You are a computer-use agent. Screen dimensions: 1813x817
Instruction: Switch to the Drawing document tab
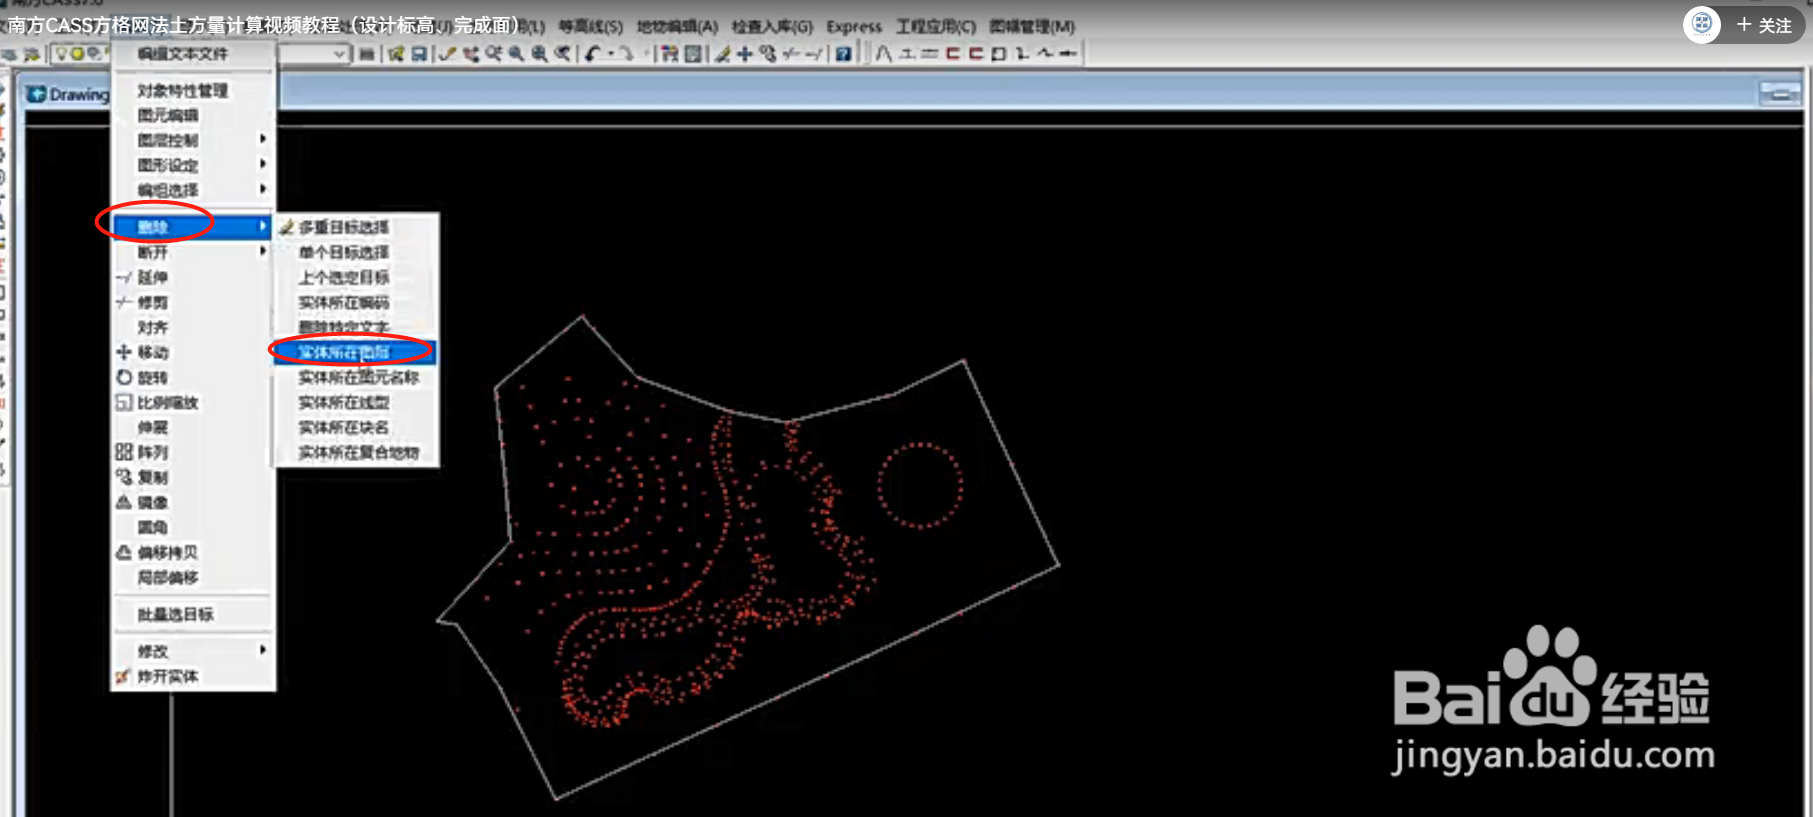point(68,94)
